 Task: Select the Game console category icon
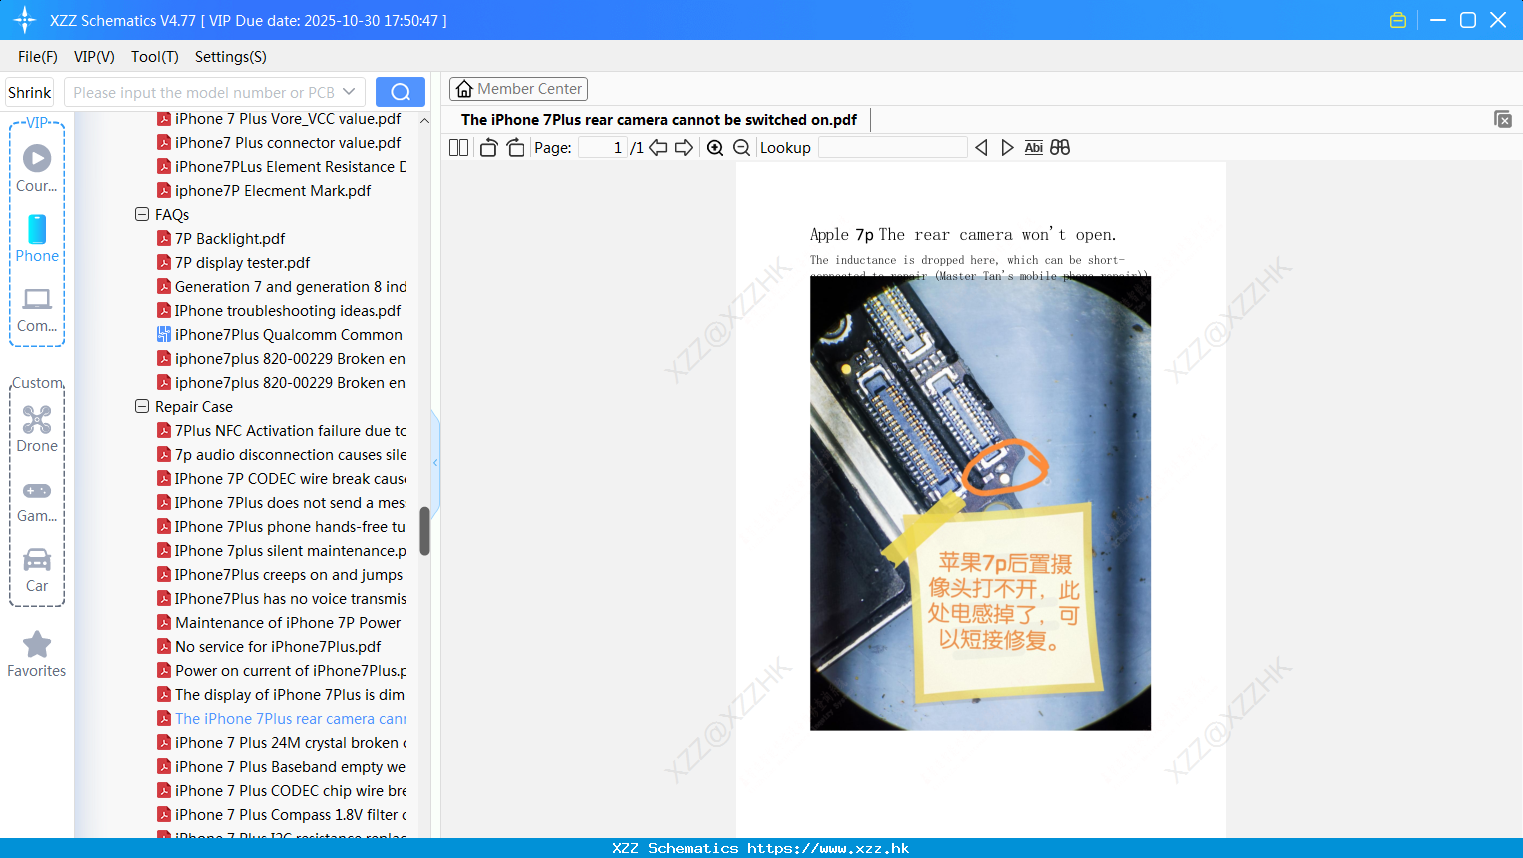(x=37, y=500)
